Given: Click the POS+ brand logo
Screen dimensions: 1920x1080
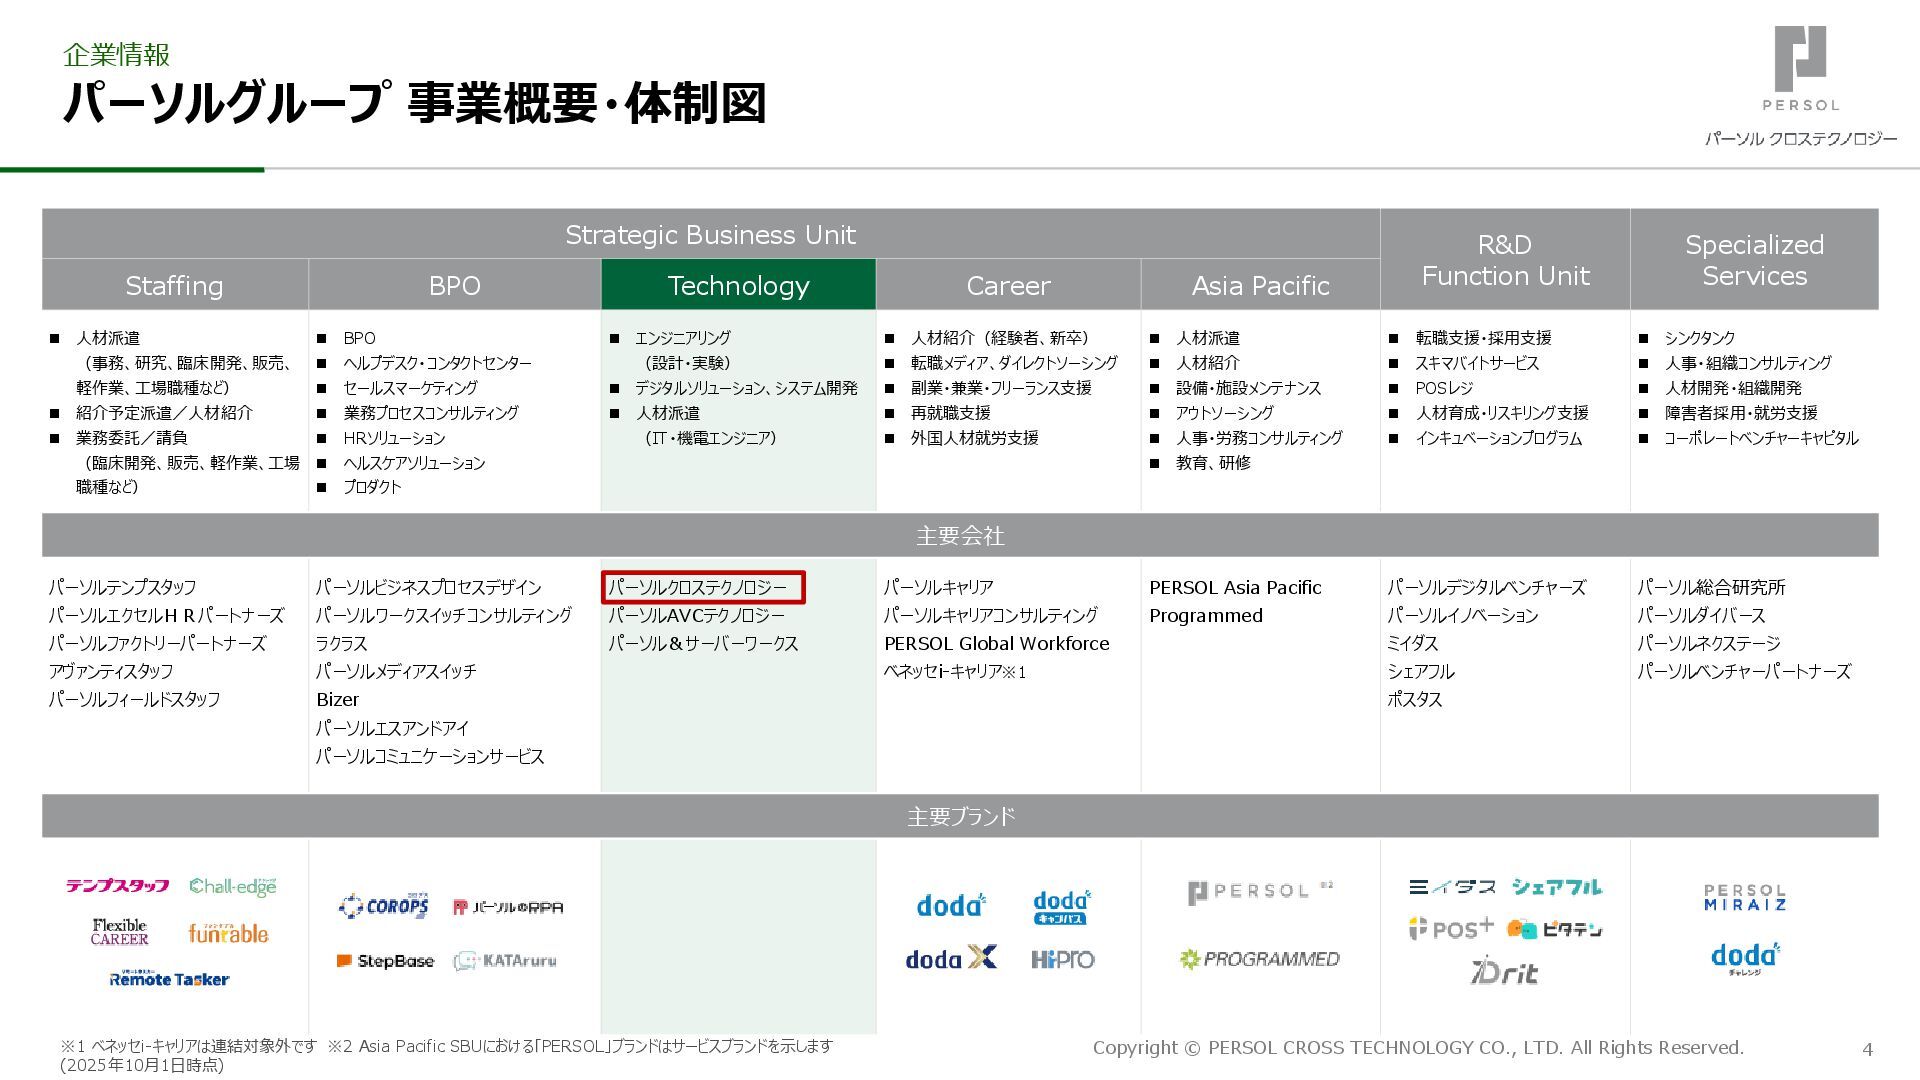Looking at the screenshot, I should (x=1451, y=929).
